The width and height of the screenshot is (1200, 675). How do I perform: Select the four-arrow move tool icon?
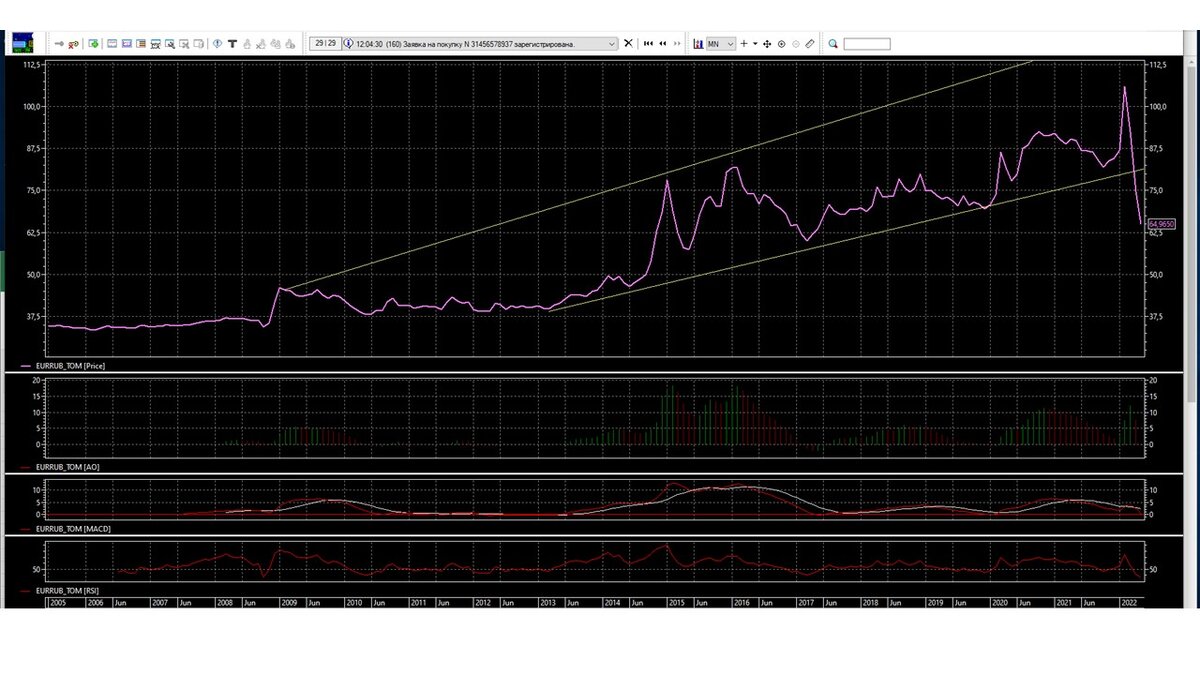point(767,44)
